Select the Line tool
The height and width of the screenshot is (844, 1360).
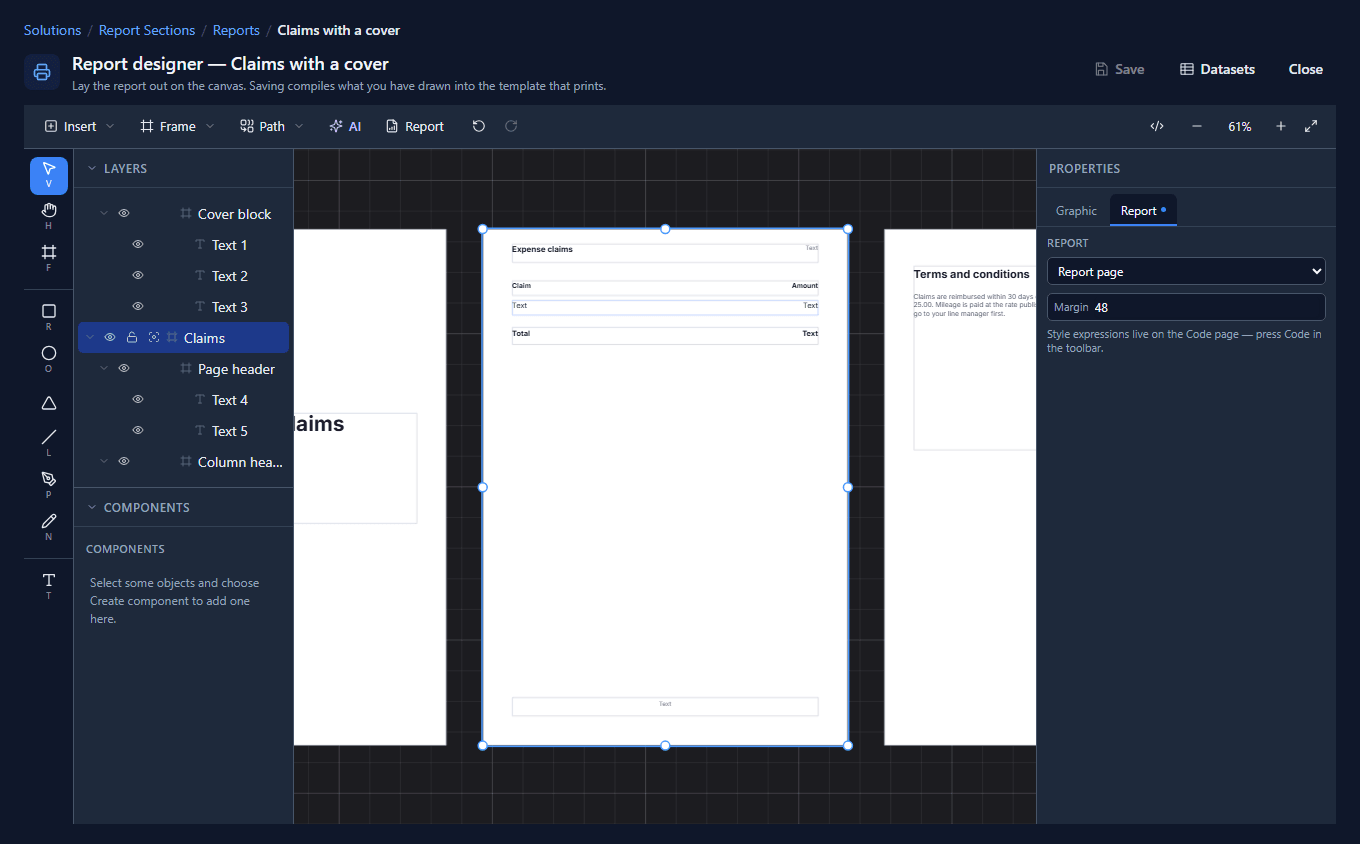point(49,443)
